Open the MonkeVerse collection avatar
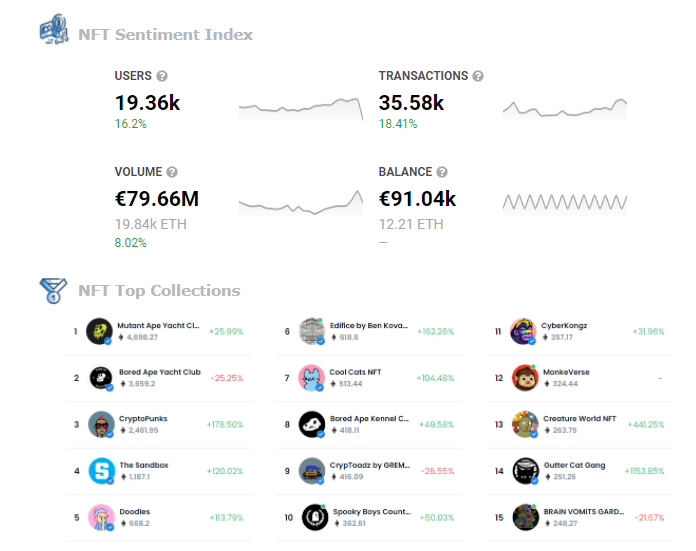Image resolution: width=696 pixels, height=551 pixels. [x=525, y=378]
